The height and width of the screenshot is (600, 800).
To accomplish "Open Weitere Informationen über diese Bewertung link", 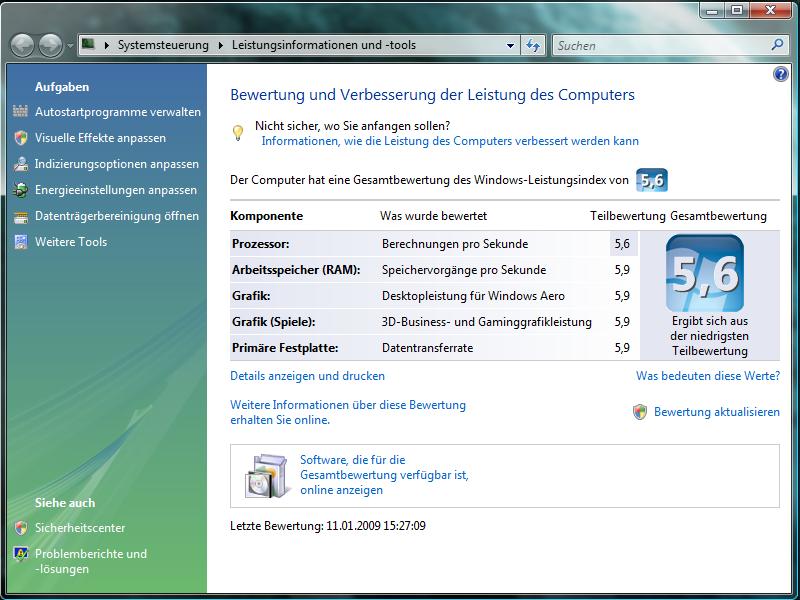I will [348, 412].
